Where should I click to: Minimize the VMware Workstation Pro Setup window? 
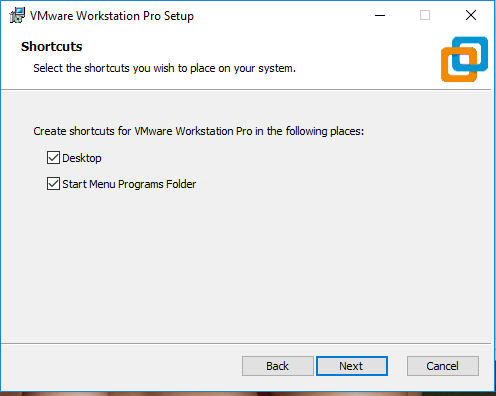point(380,15)
